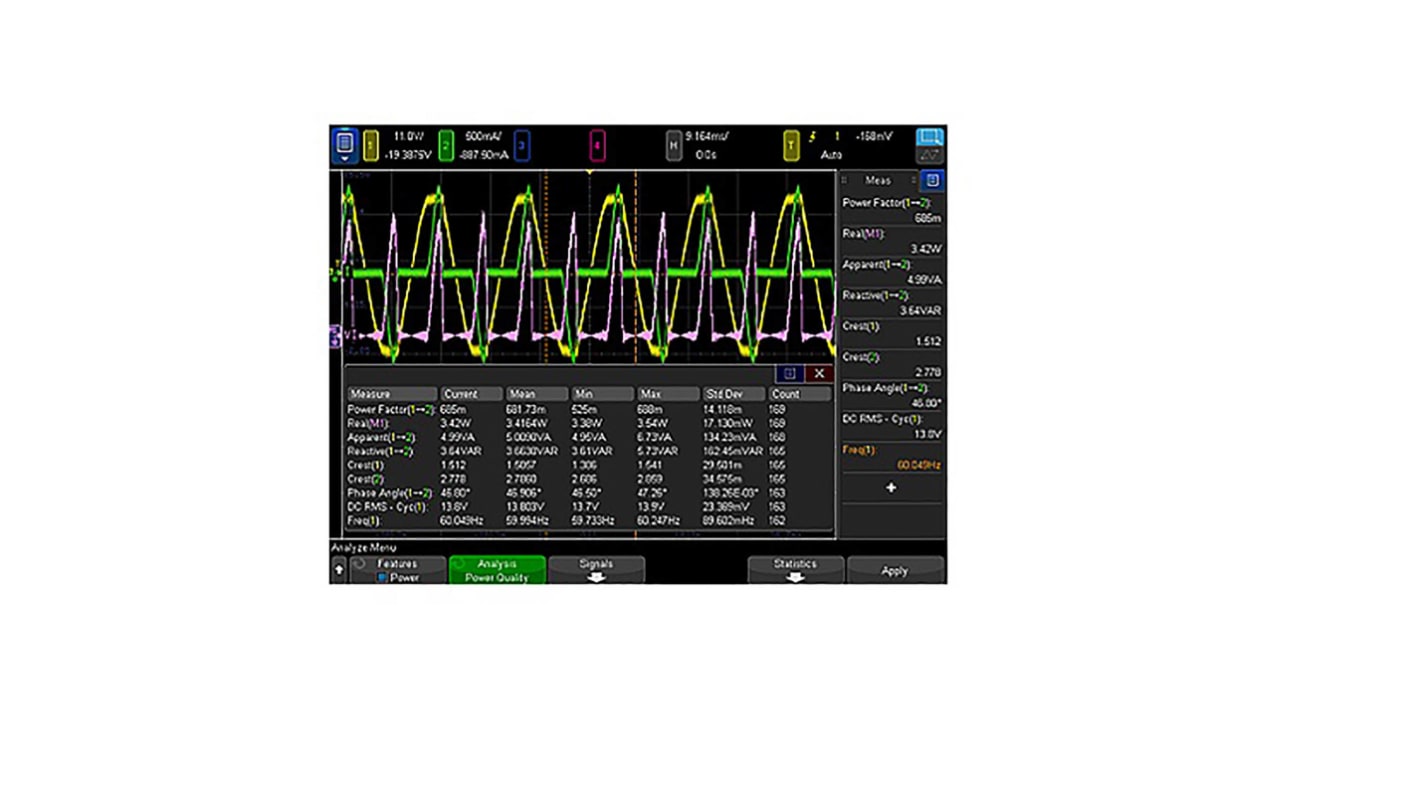
Task: Open the main menu via top-left scope icon
Action: click(345, 145)
